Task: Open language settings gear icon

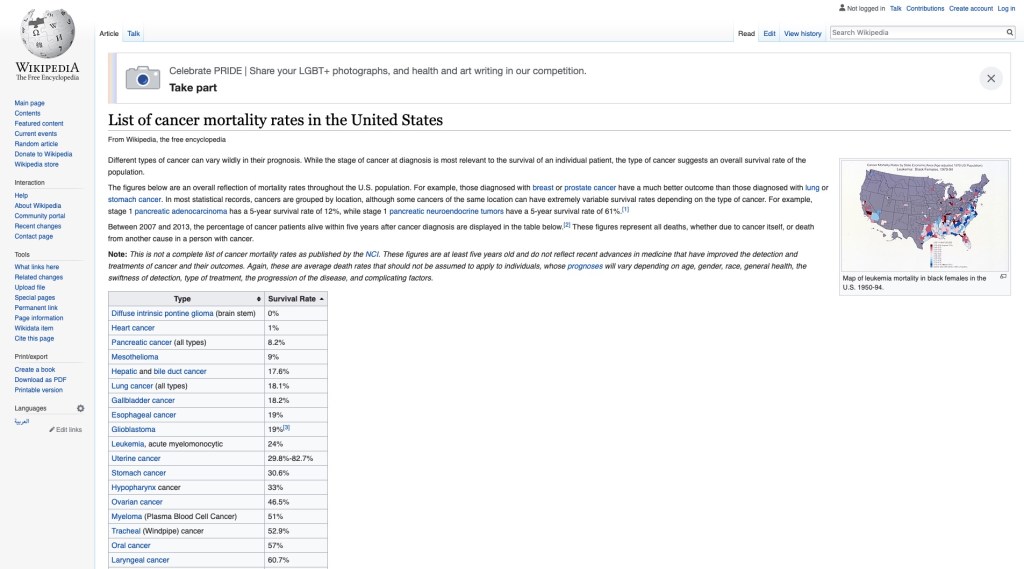Action: (x=81, y=408)
